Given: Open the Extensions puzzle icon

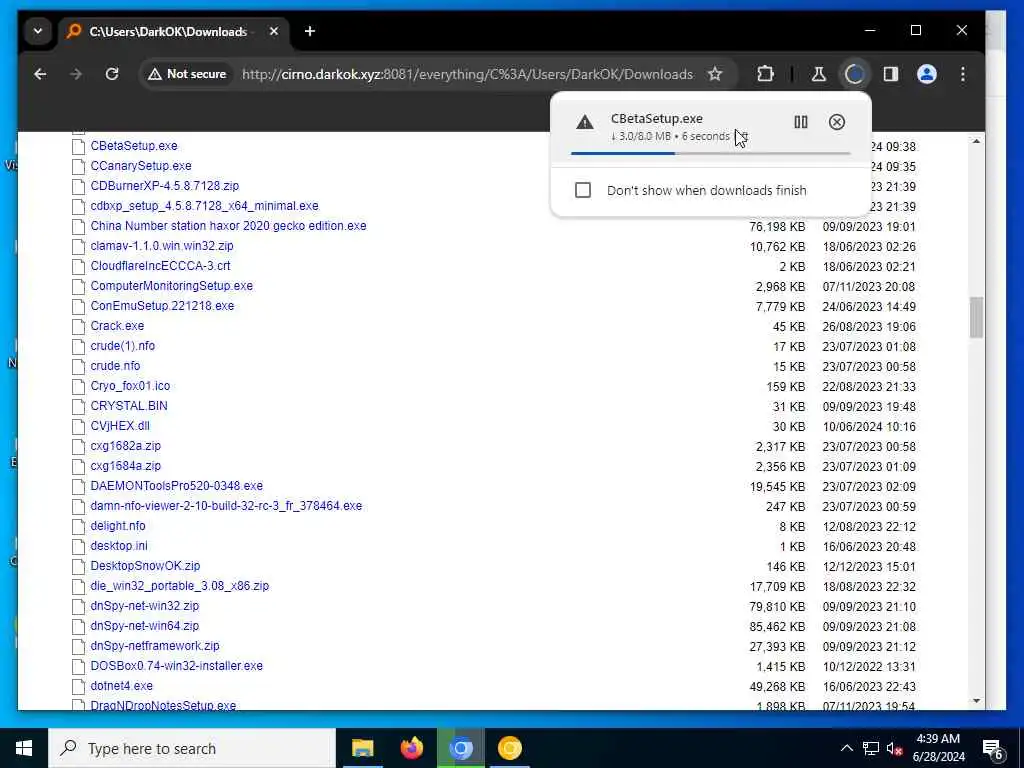Looking at the screenshot, I should (x=765, y=74).
